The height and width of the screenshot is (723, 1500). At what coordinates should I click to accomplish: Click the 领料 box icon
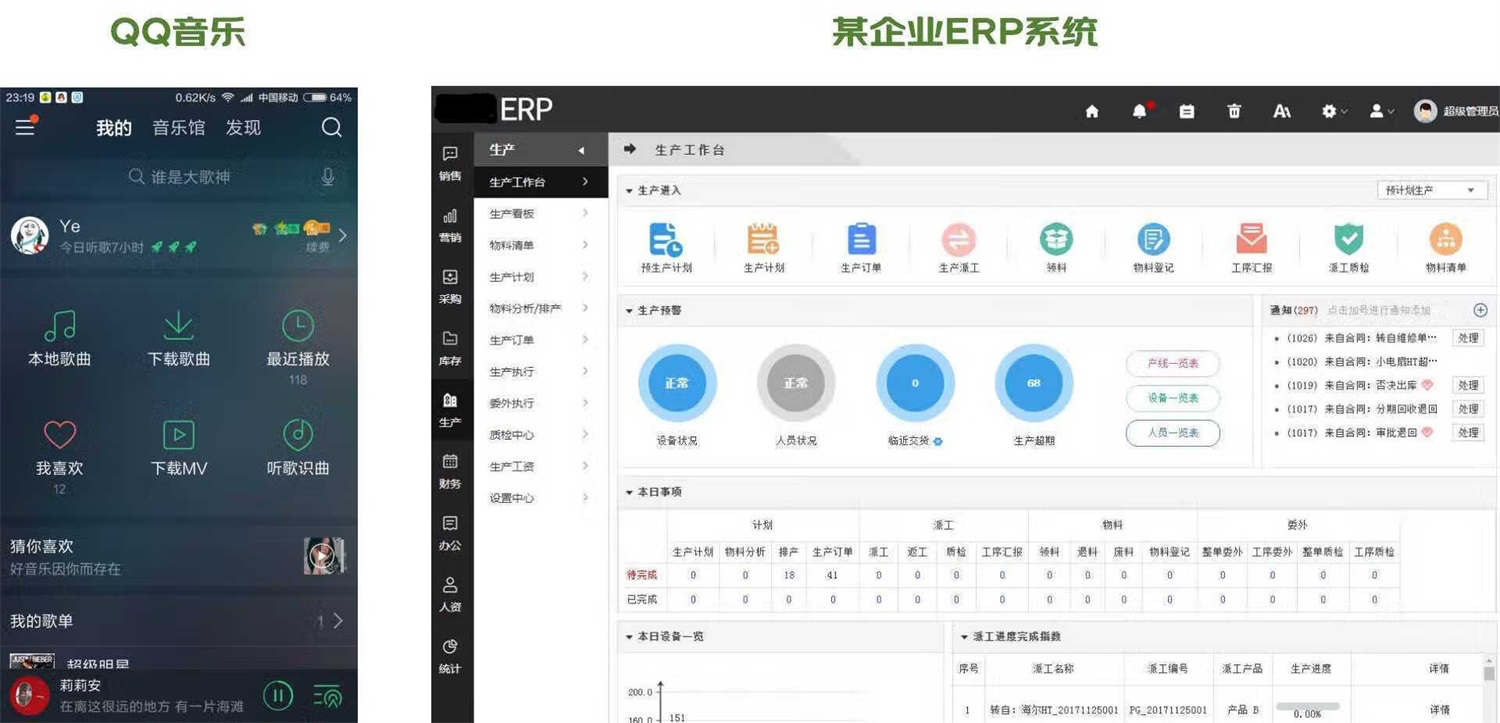point(1056,240)
